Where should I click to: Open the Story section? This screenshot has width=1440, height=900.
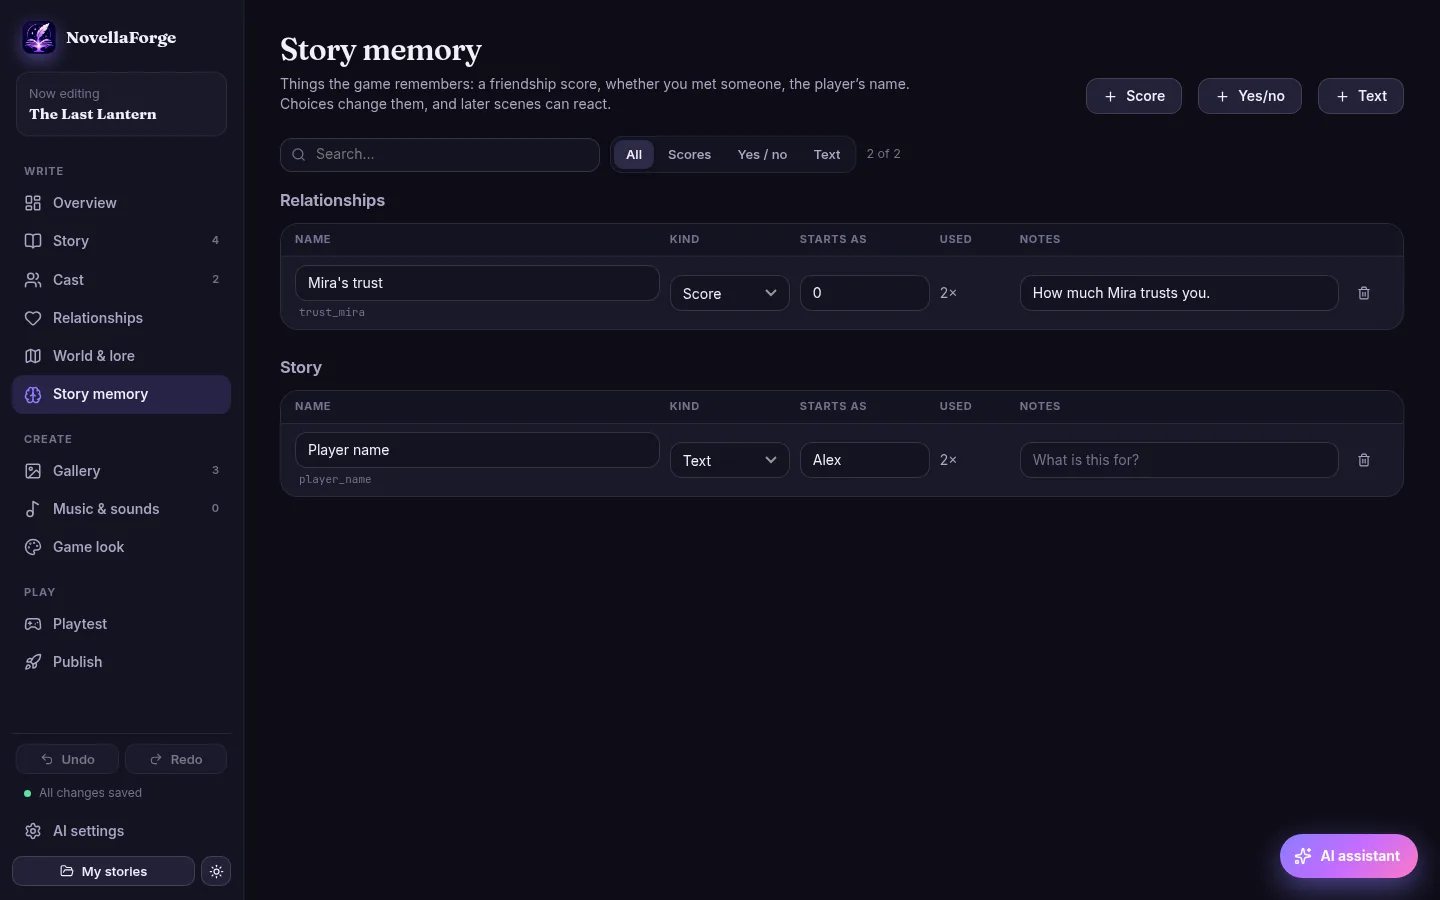[121, 241]
